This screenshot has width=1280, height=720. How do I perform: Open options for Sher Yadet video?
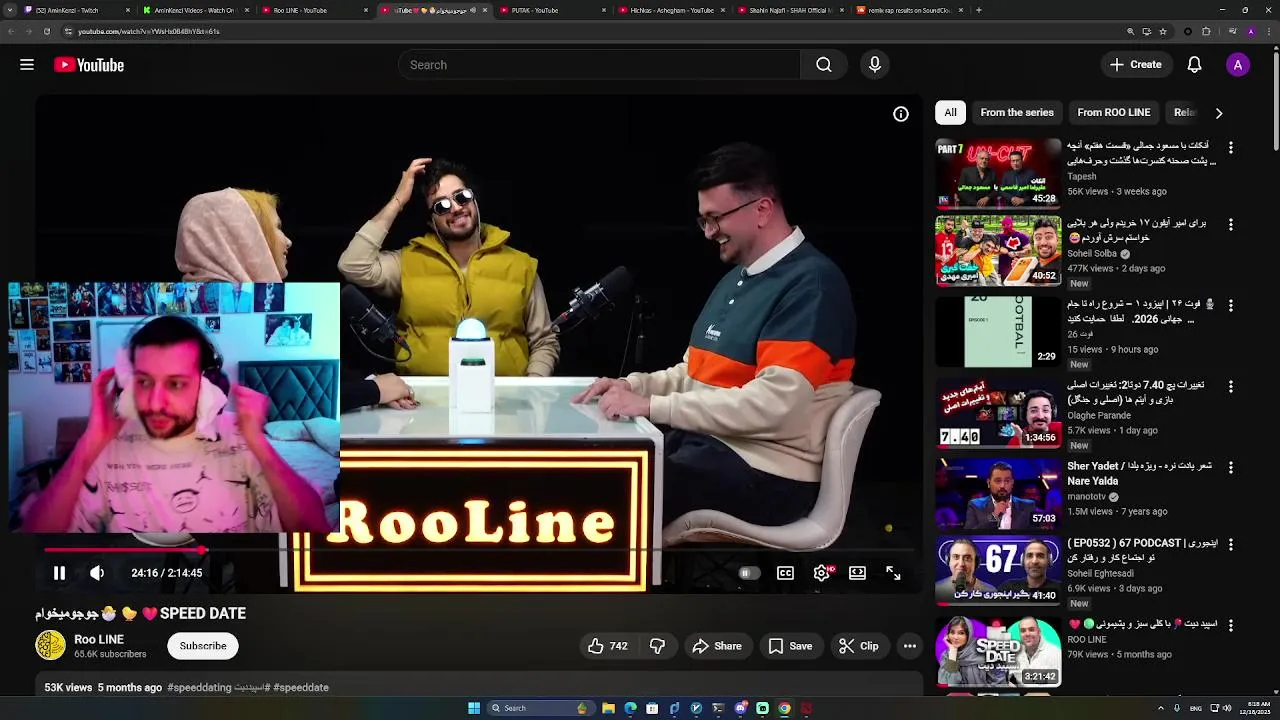click(x=1231, y=468)
